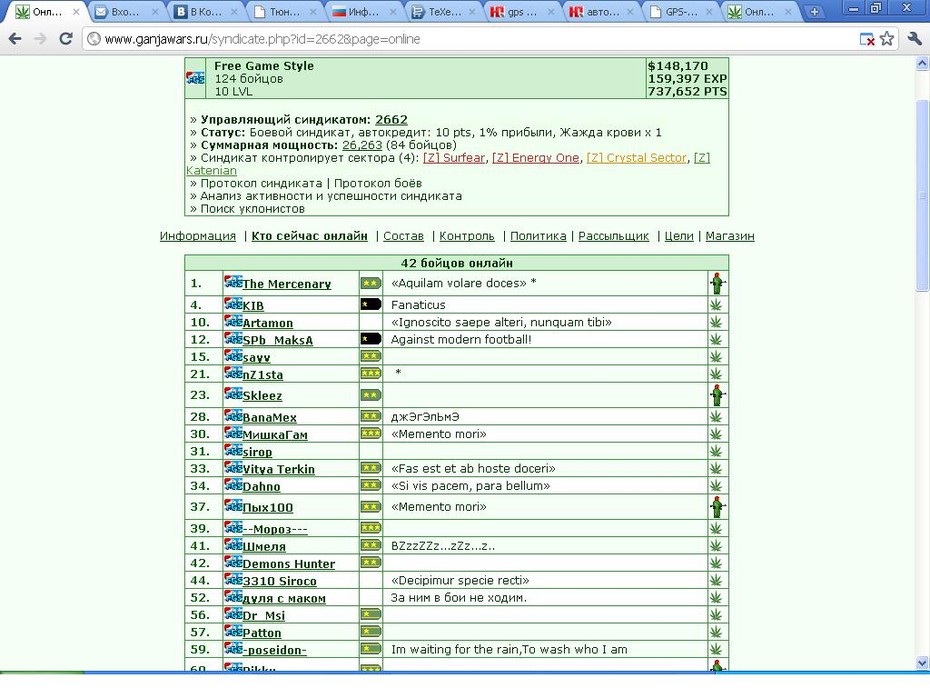Open the Состав section link
Image resolution: width=930 pixels, height=698 pixels.
403,236
